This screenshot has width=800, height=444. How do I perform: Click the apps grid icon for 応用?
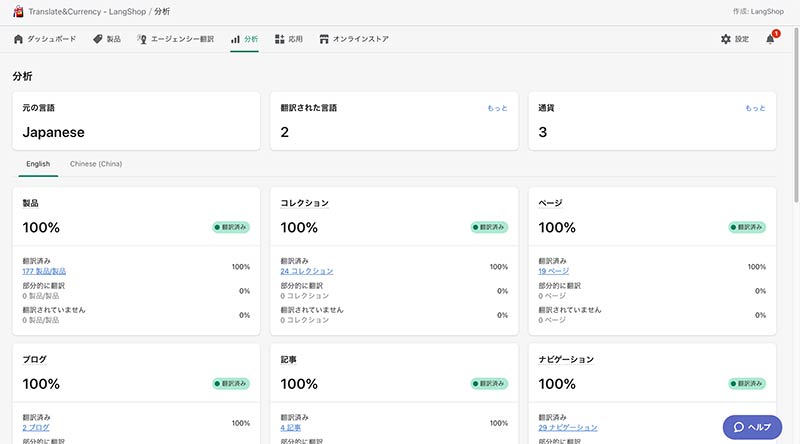click(x=280, y=39)
